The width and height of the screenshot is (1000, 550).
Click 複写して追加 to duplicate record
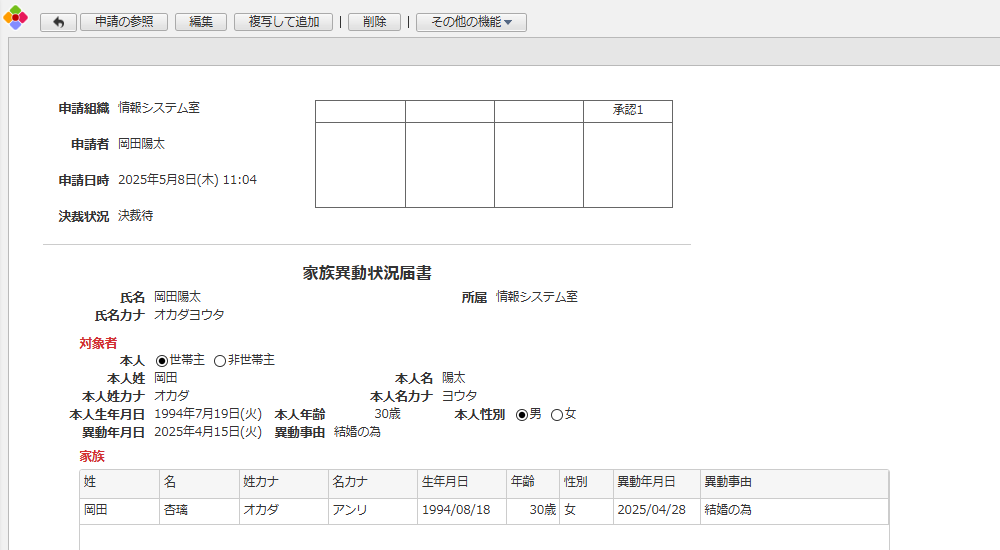pos(283,22)
